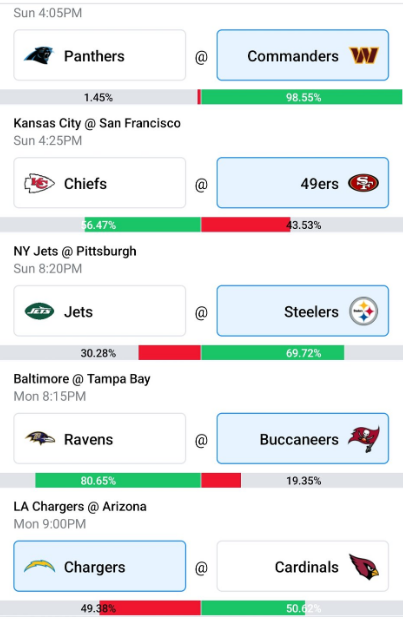
Task: Select Jets as the winner
Action: 99,311
